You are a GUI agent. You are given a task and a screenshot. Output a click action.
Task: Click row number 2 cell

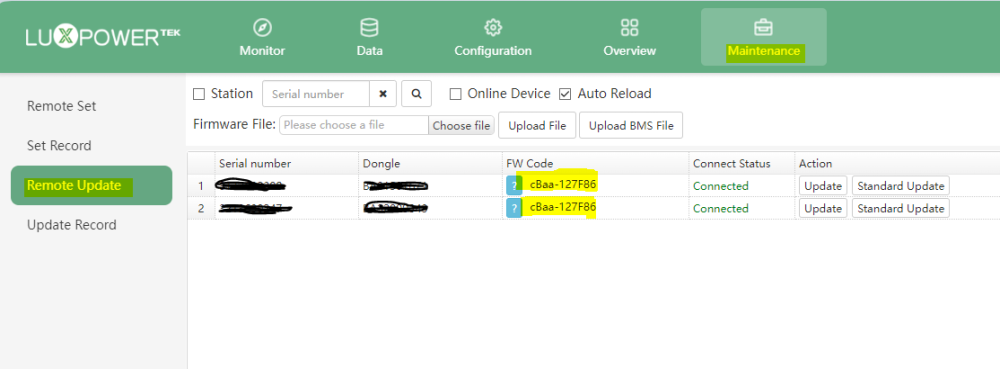[201, 208]
